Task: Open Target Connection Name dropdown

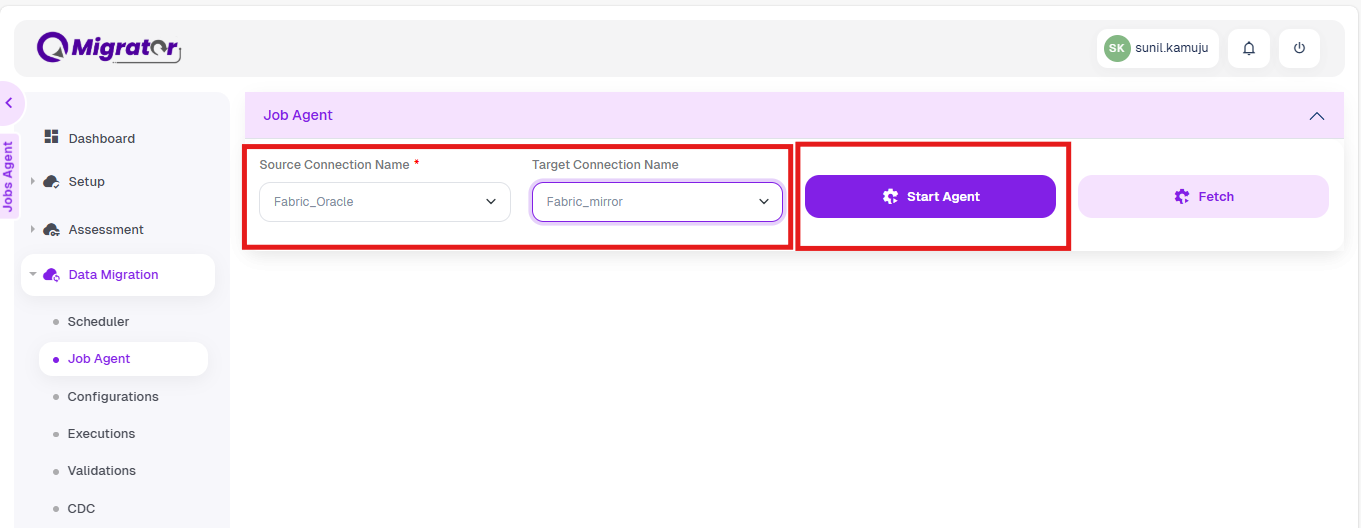Action: click(x=657, y=202)
